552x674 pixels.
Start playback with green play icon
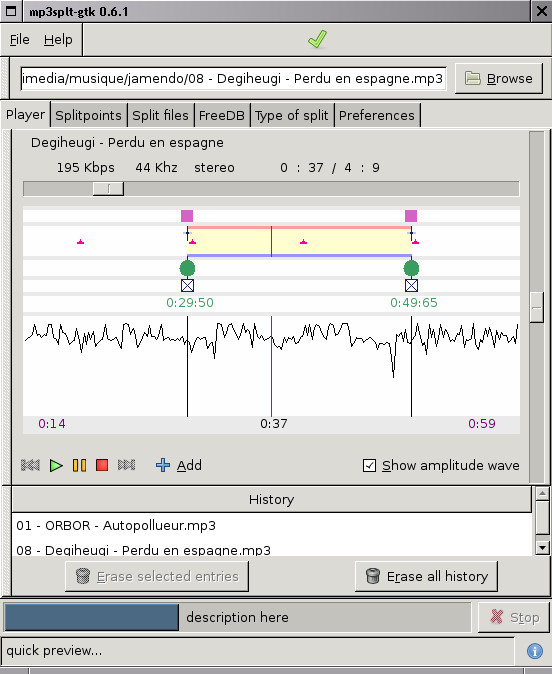(56, 465)
